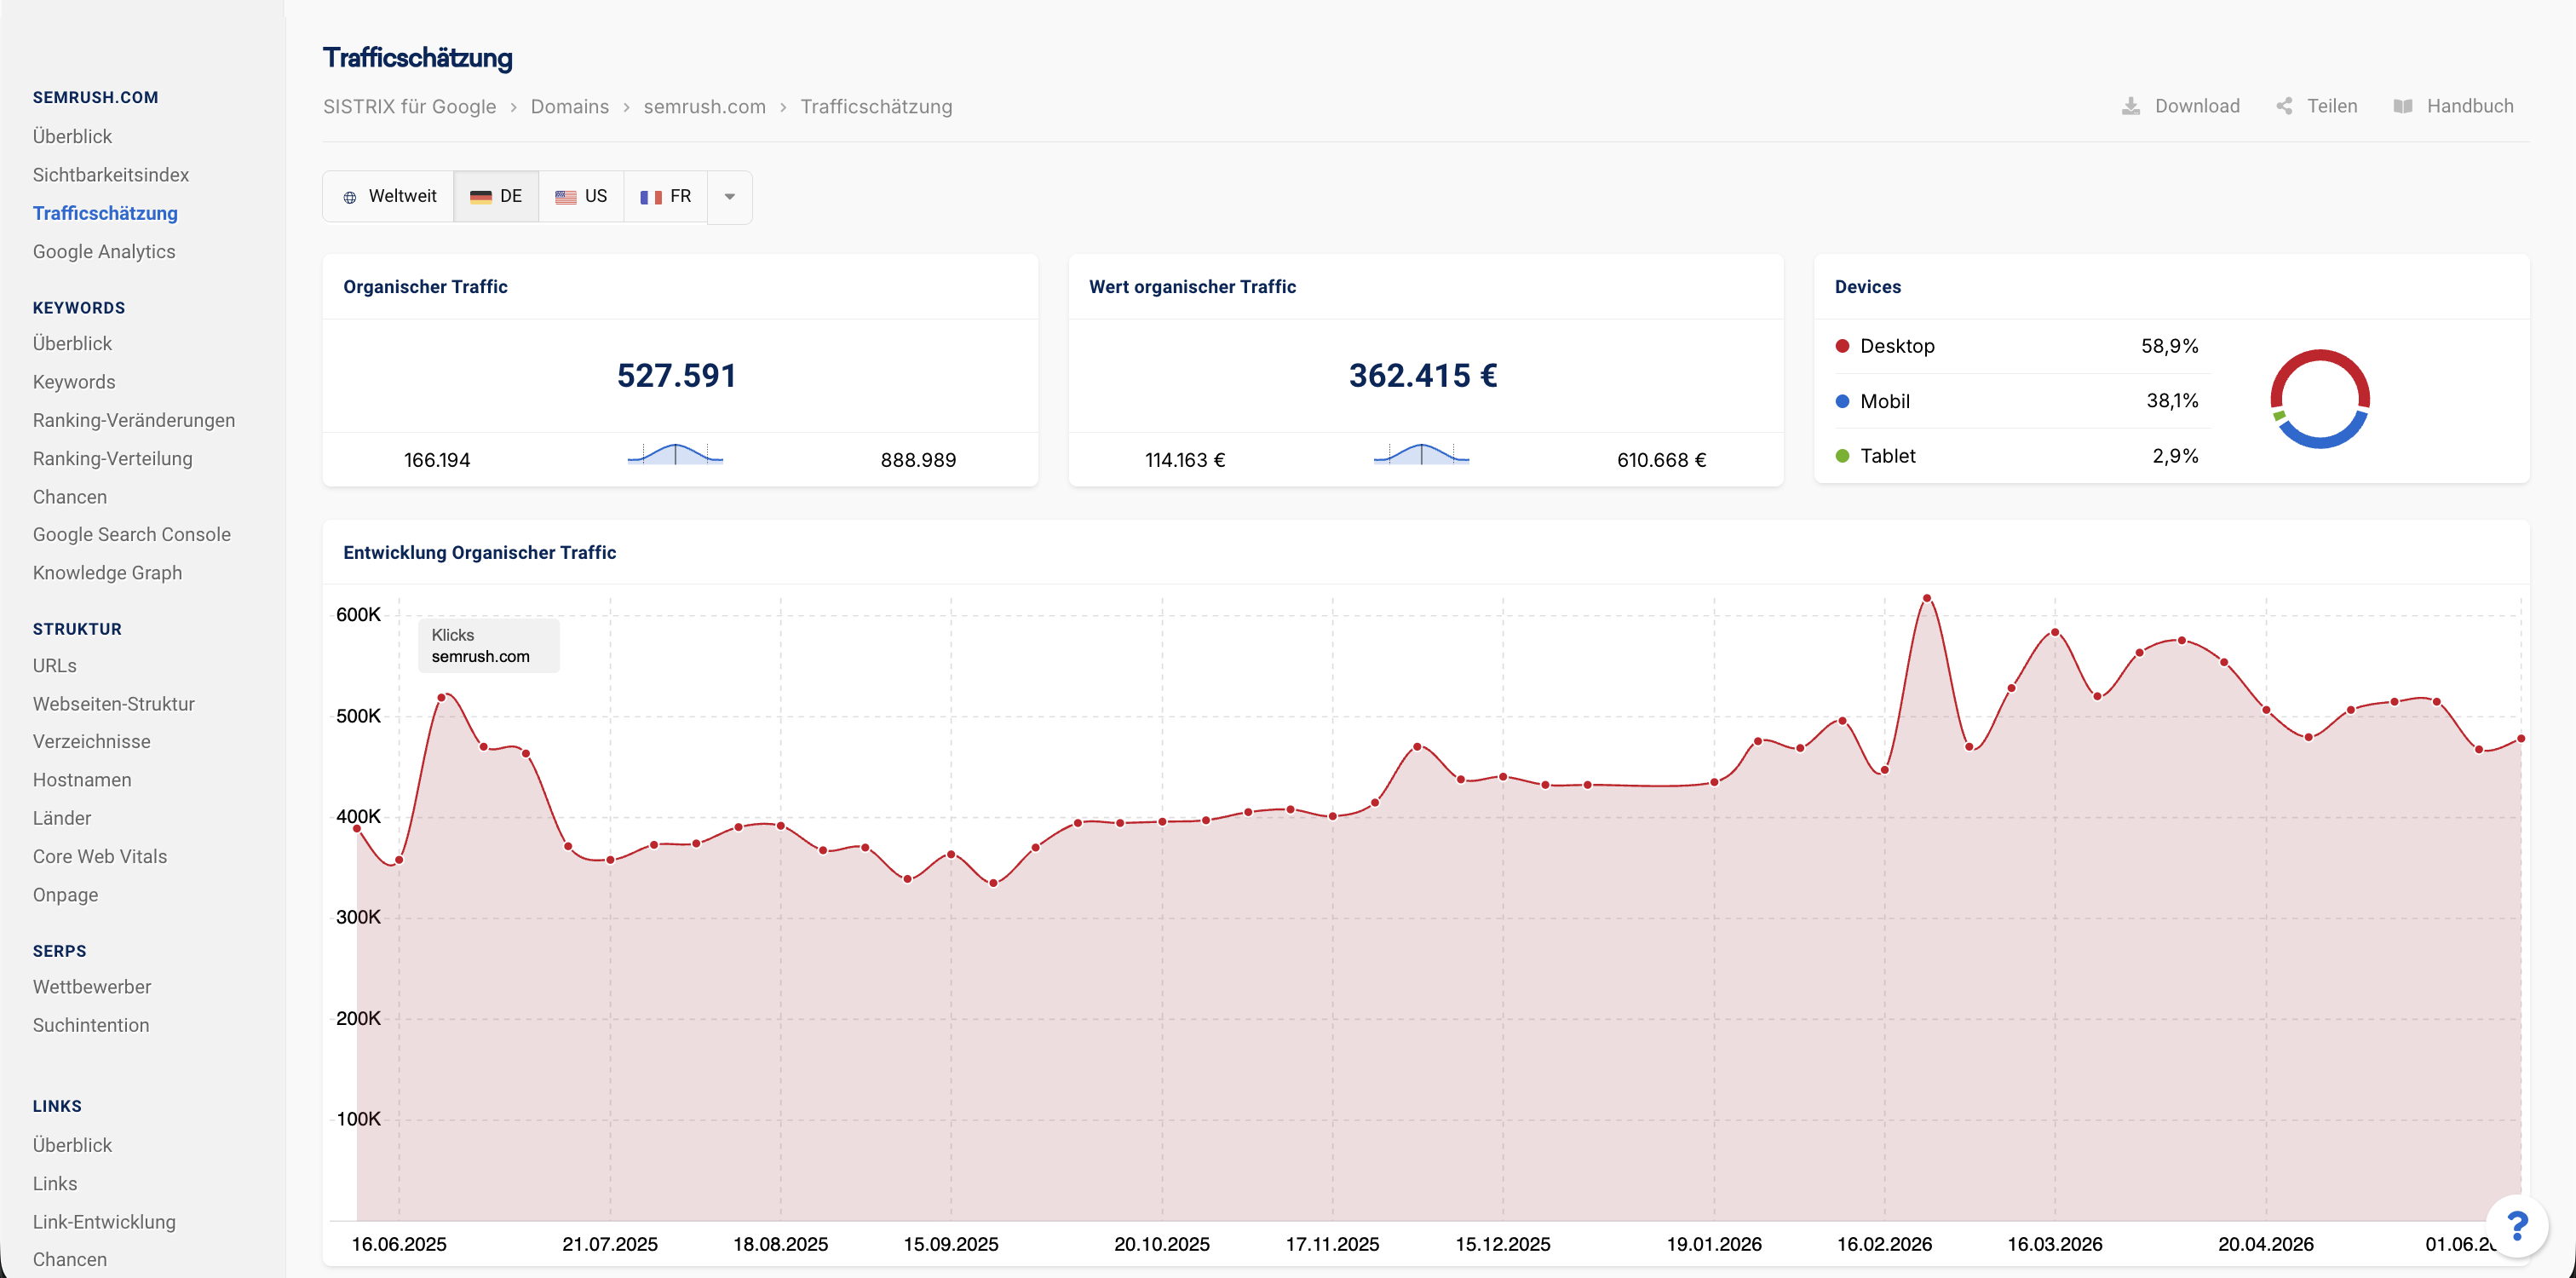The image size is (2576, 1278).
Task: Click the Mobil 38,1% value
Action: pyautogui.click(x=2172, y=401)
